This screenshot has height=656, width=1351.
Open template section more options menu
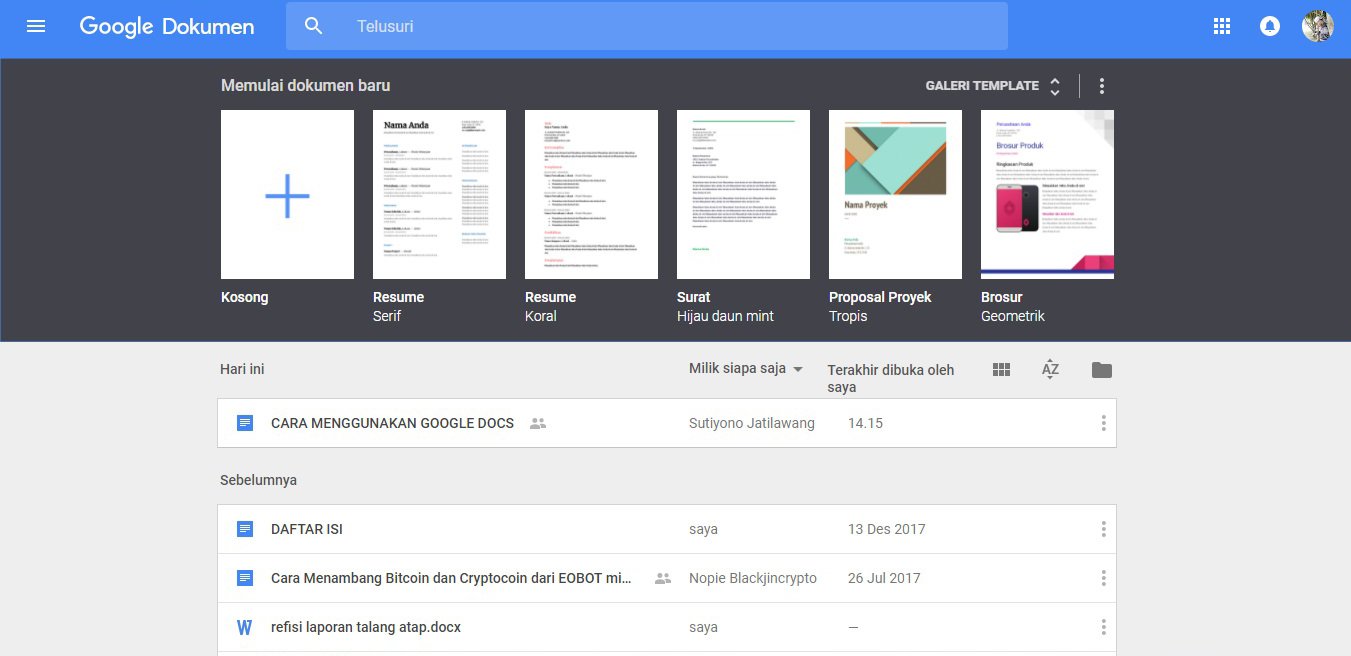(1102, 86)
